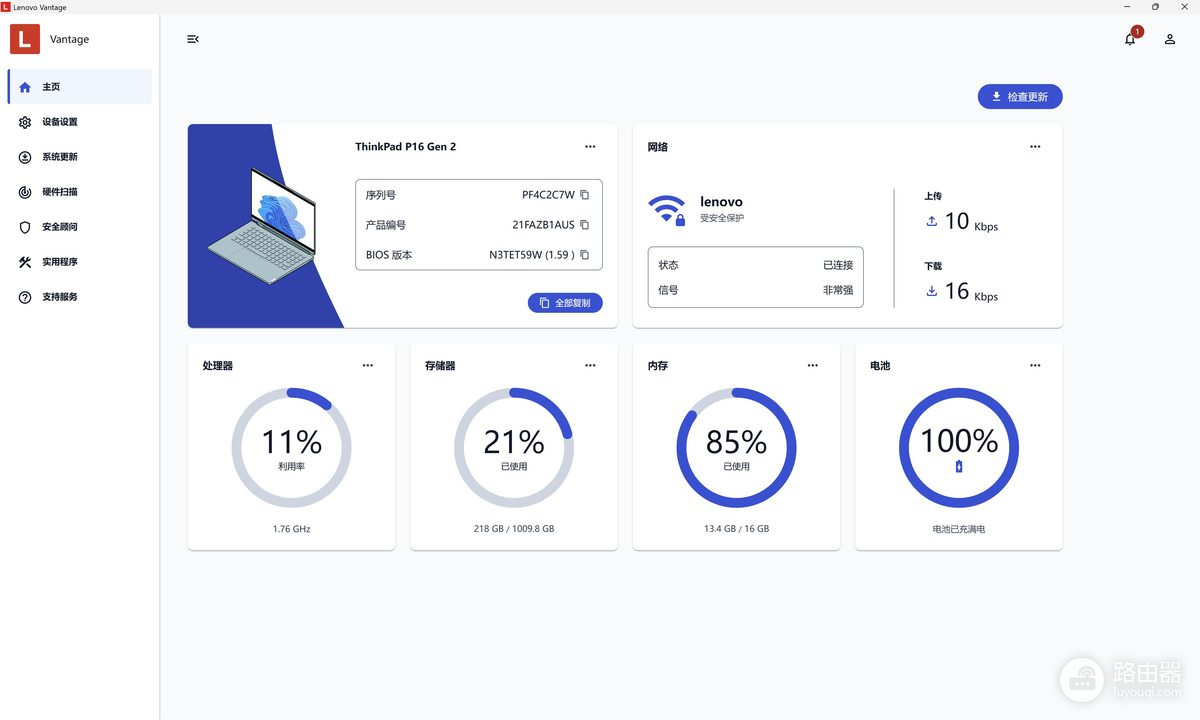Click the 已连接 status value
The image size is (1200, 720).
[838, 265]
